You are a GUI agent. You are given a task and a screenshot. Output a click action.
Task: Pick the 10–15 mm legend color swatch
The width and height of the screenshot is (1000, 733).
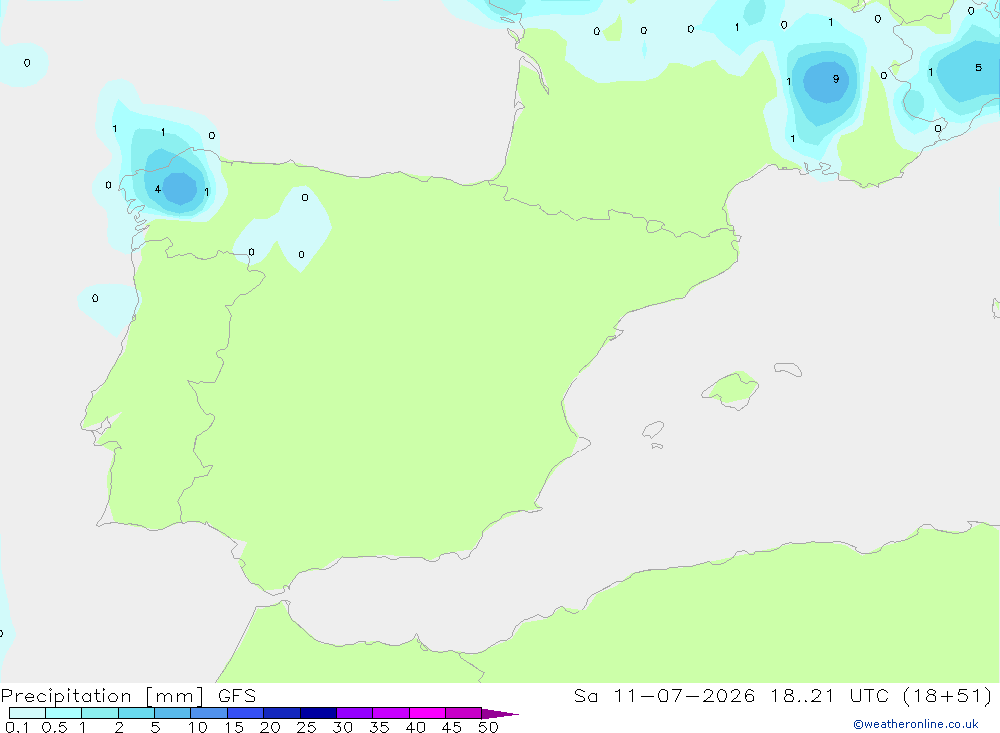tap(209, 713)
